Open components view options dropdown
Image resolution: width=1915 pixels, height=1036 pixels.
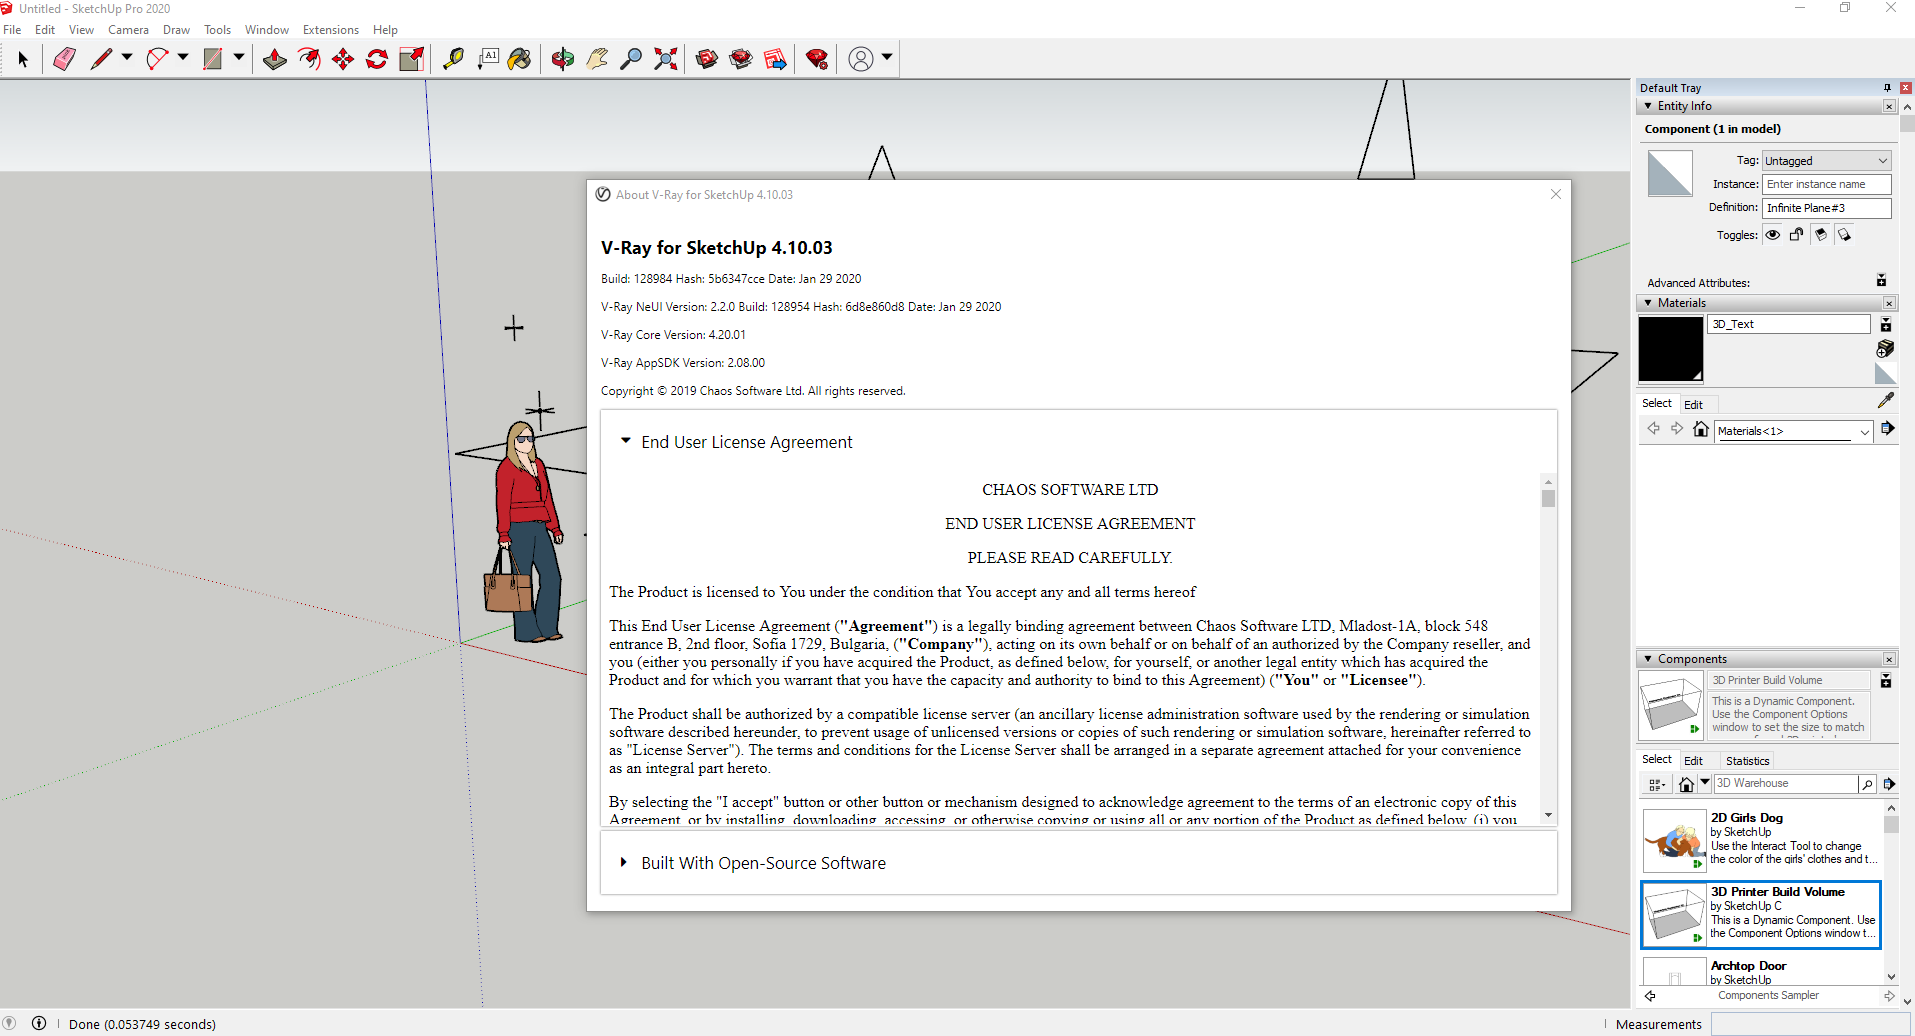1656,785
